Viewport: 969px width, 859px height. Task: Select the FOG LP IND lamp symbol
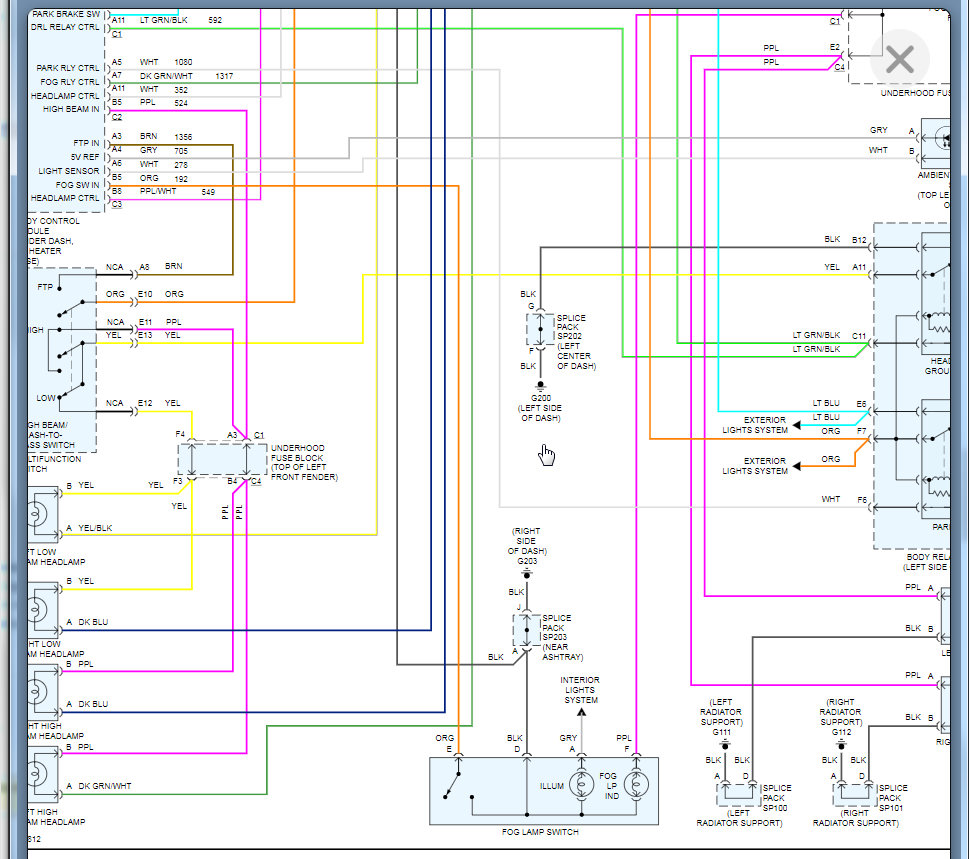pos(636,785)
